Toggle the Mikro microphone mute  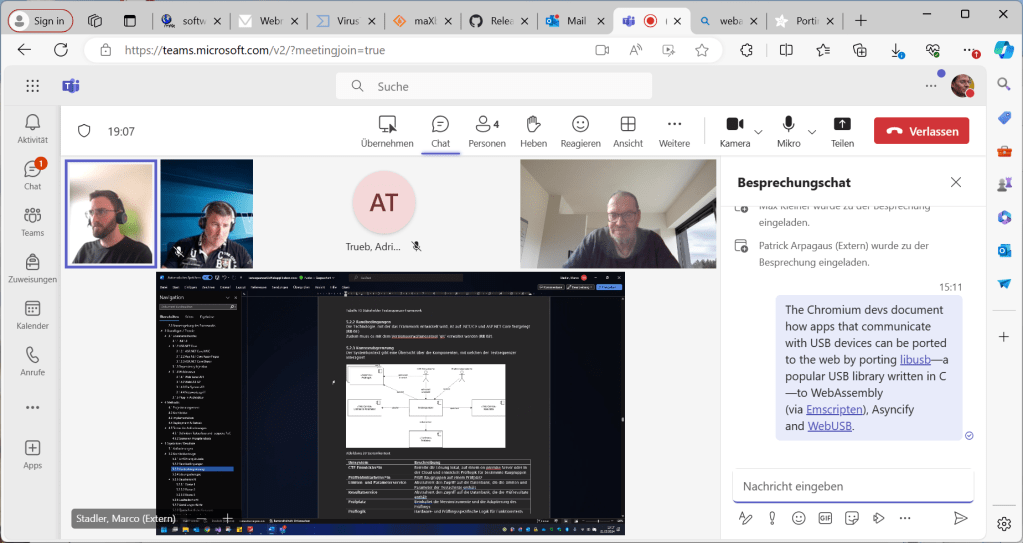tap(788, 130)
